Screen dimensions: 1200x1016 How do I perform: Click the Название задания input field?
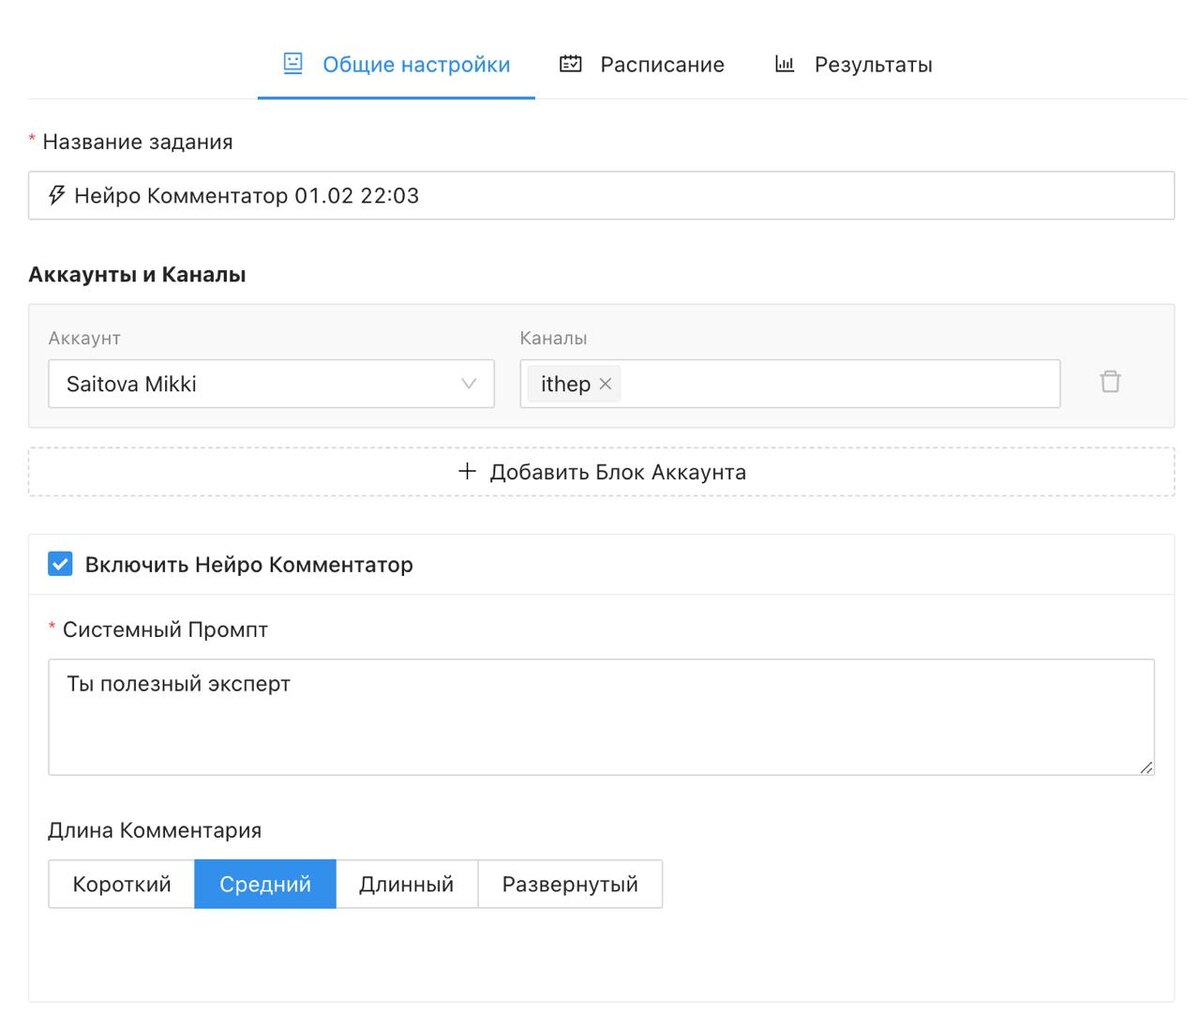[601, 195]
